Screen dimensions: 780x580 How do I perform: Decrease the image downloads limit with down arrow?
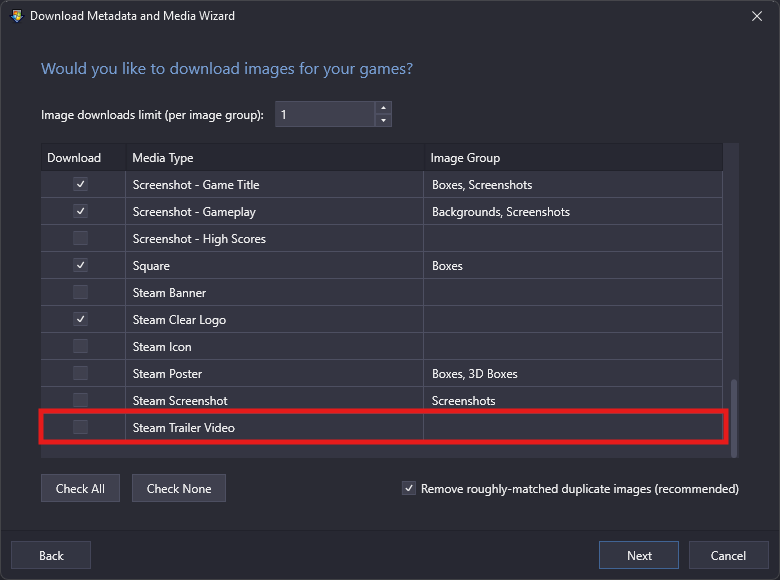point(383,120)
